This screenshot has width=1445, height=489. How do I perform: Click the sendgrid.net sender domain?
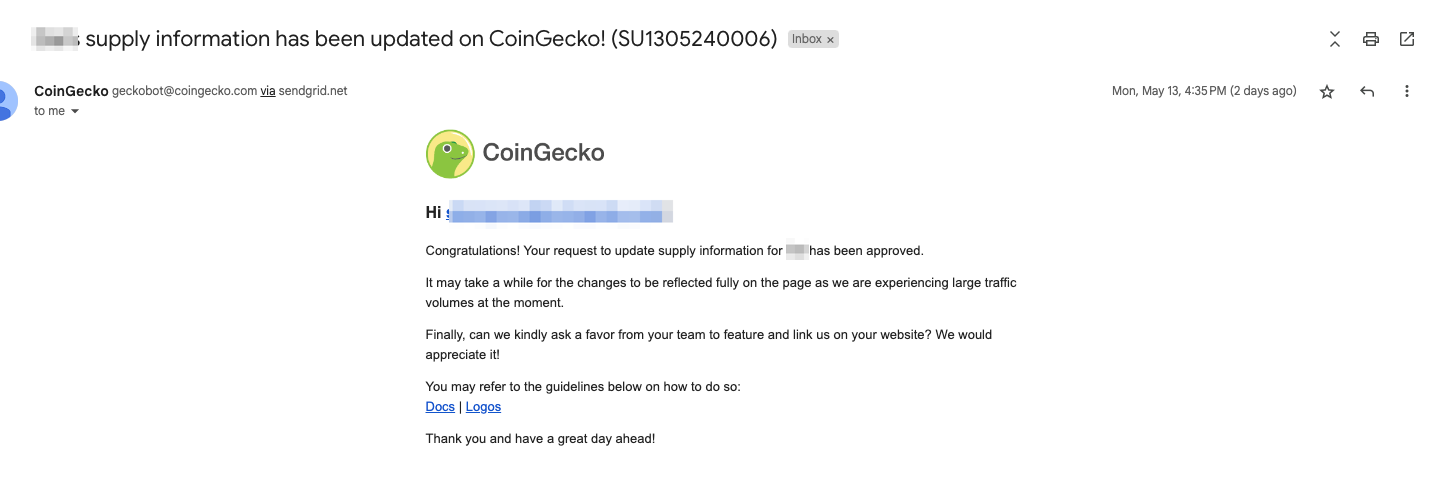(x=313, y=91)
